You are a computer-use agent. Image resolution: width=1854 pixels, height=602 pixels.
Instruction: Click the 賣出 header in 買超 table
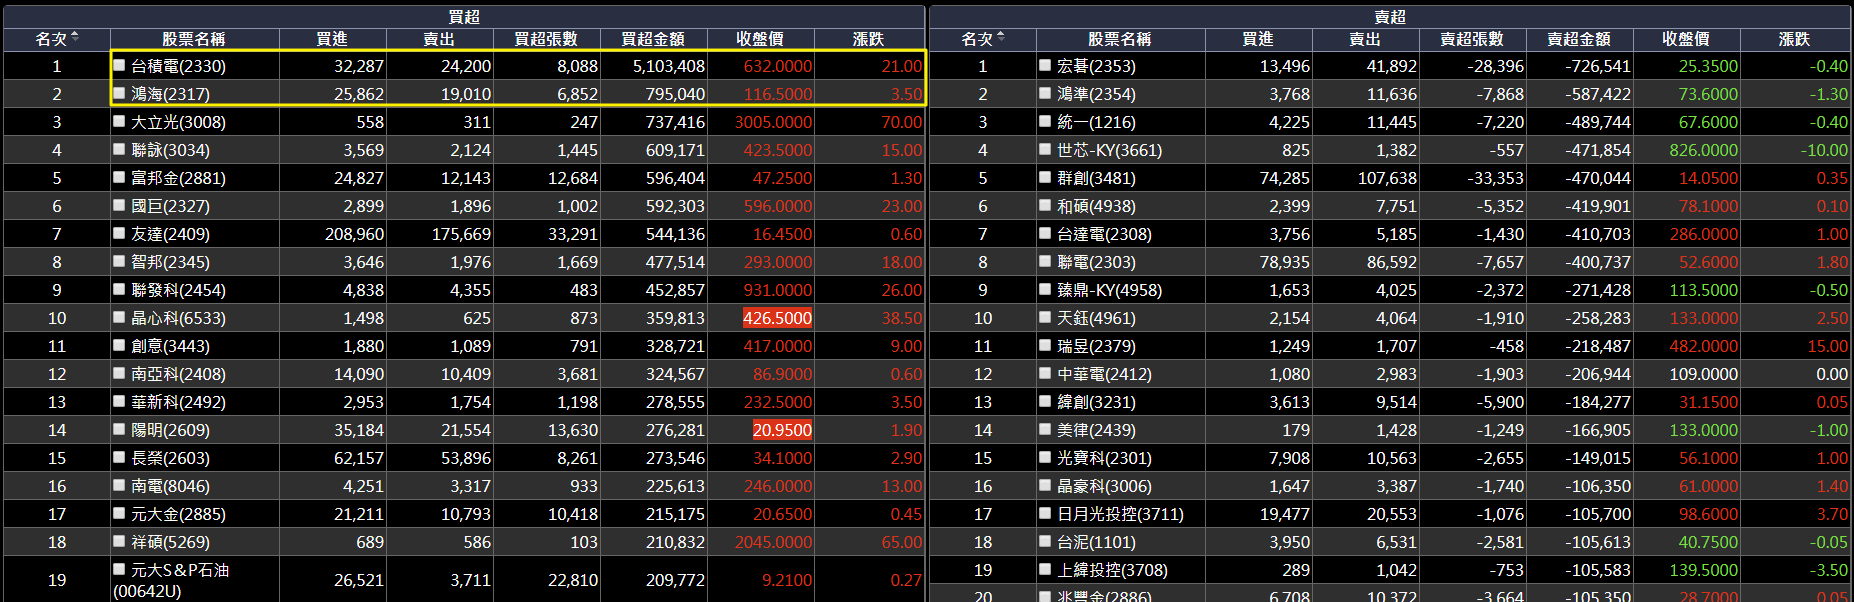click(x=439, y=39)
